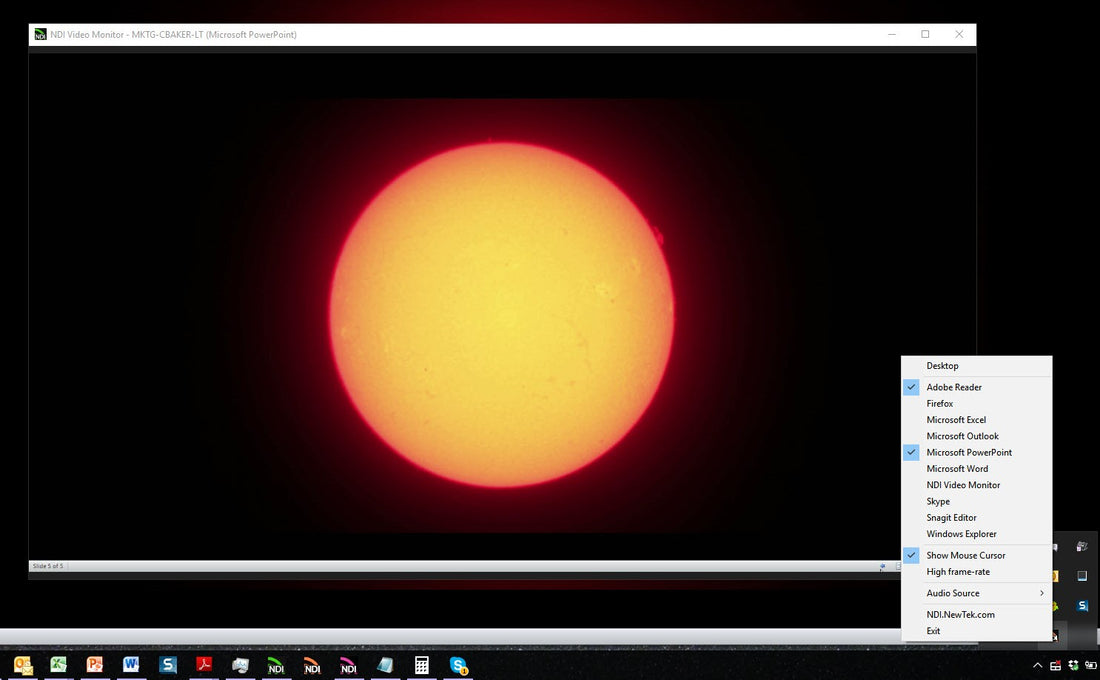Click the Slide 5 of 5 status indicator
Viewport: 1100px width, 680px height.
[x=48, y=567]
